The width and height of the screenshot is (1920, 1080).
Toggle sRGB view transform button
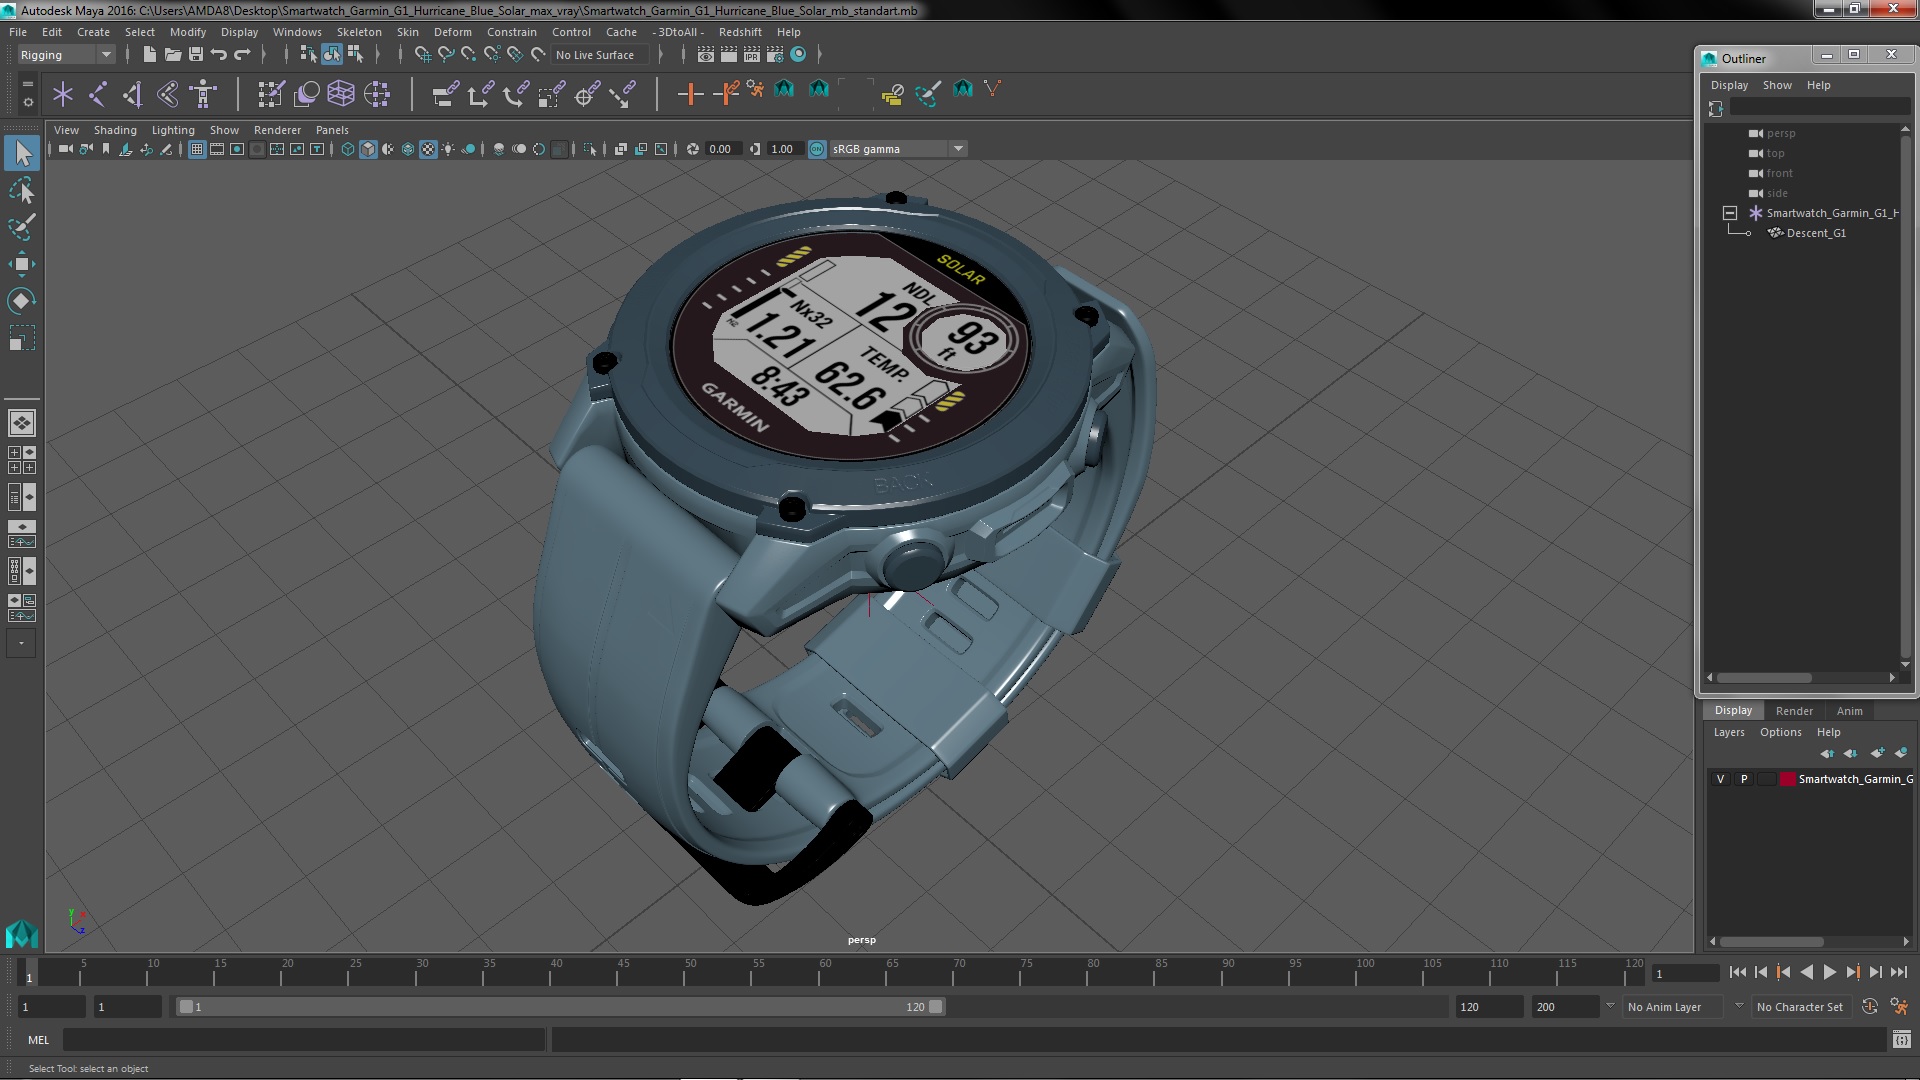point(817,149)
